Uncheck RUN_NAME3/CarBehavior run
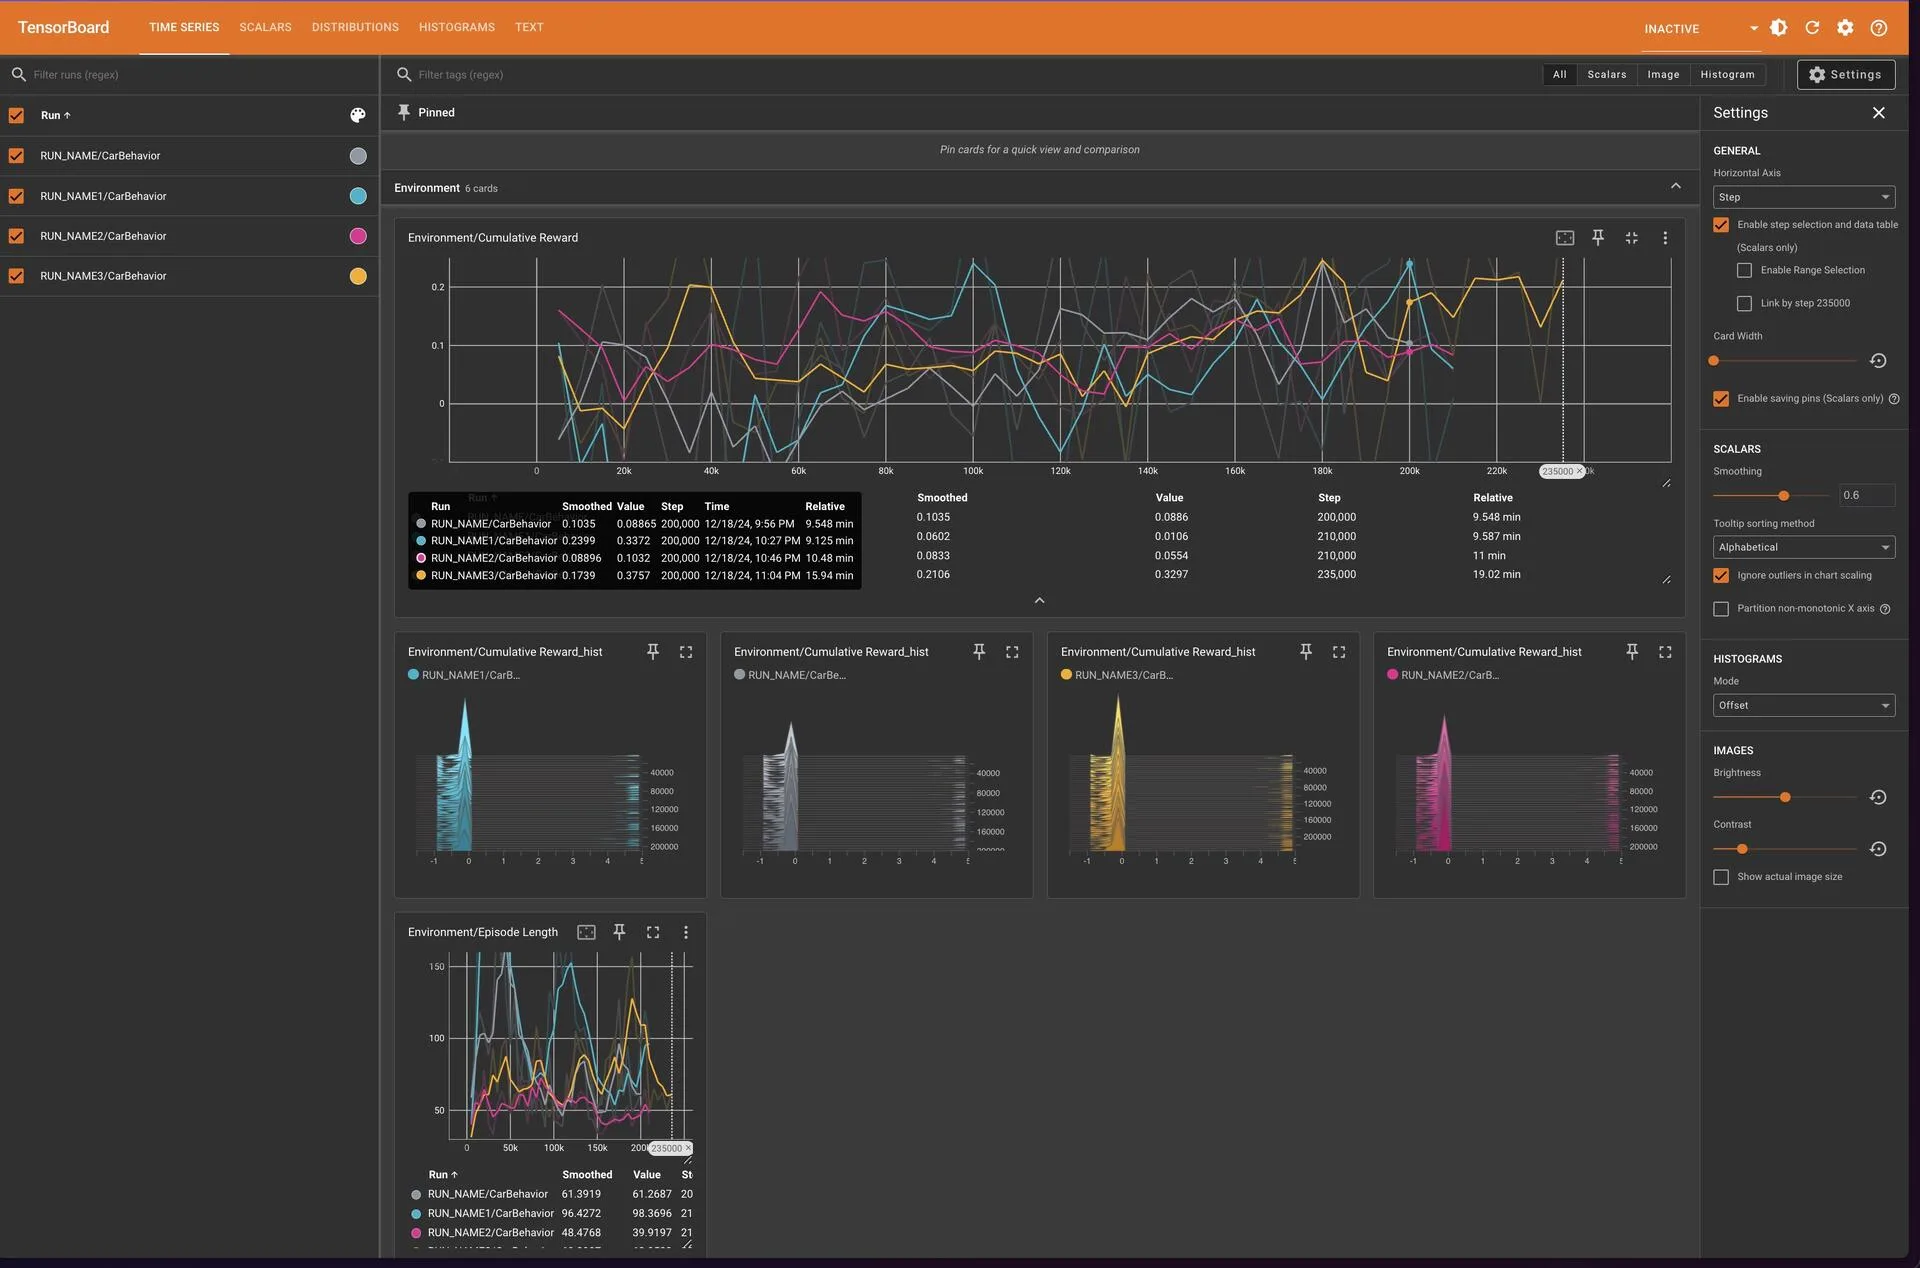The width and height of the screenshot is (1920, 1268). (x=16, y=276)
